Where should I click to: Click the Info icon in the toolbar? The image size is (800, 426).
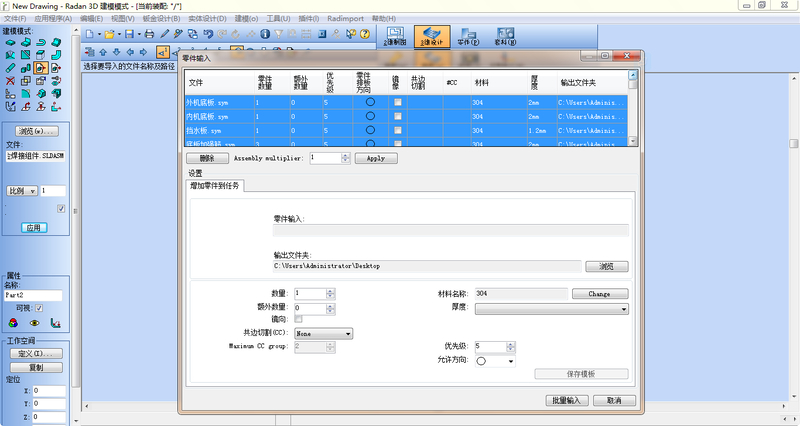pos(265,34)
